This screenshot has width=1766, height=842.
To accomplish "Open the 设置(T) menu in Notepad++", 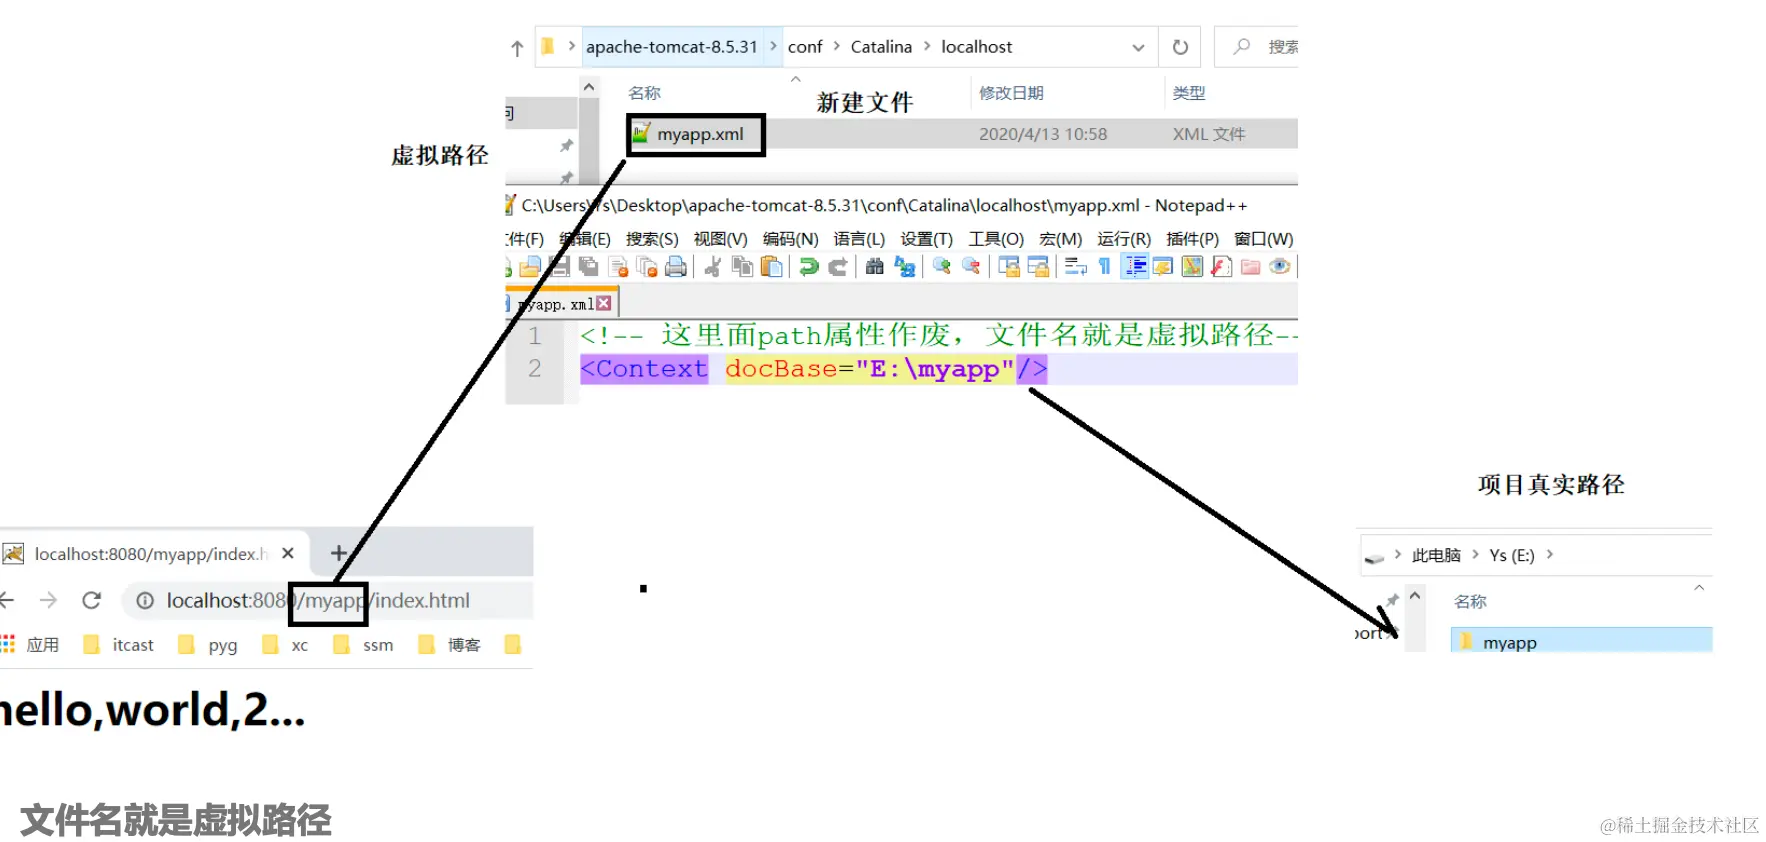I will tap(926, 239).
